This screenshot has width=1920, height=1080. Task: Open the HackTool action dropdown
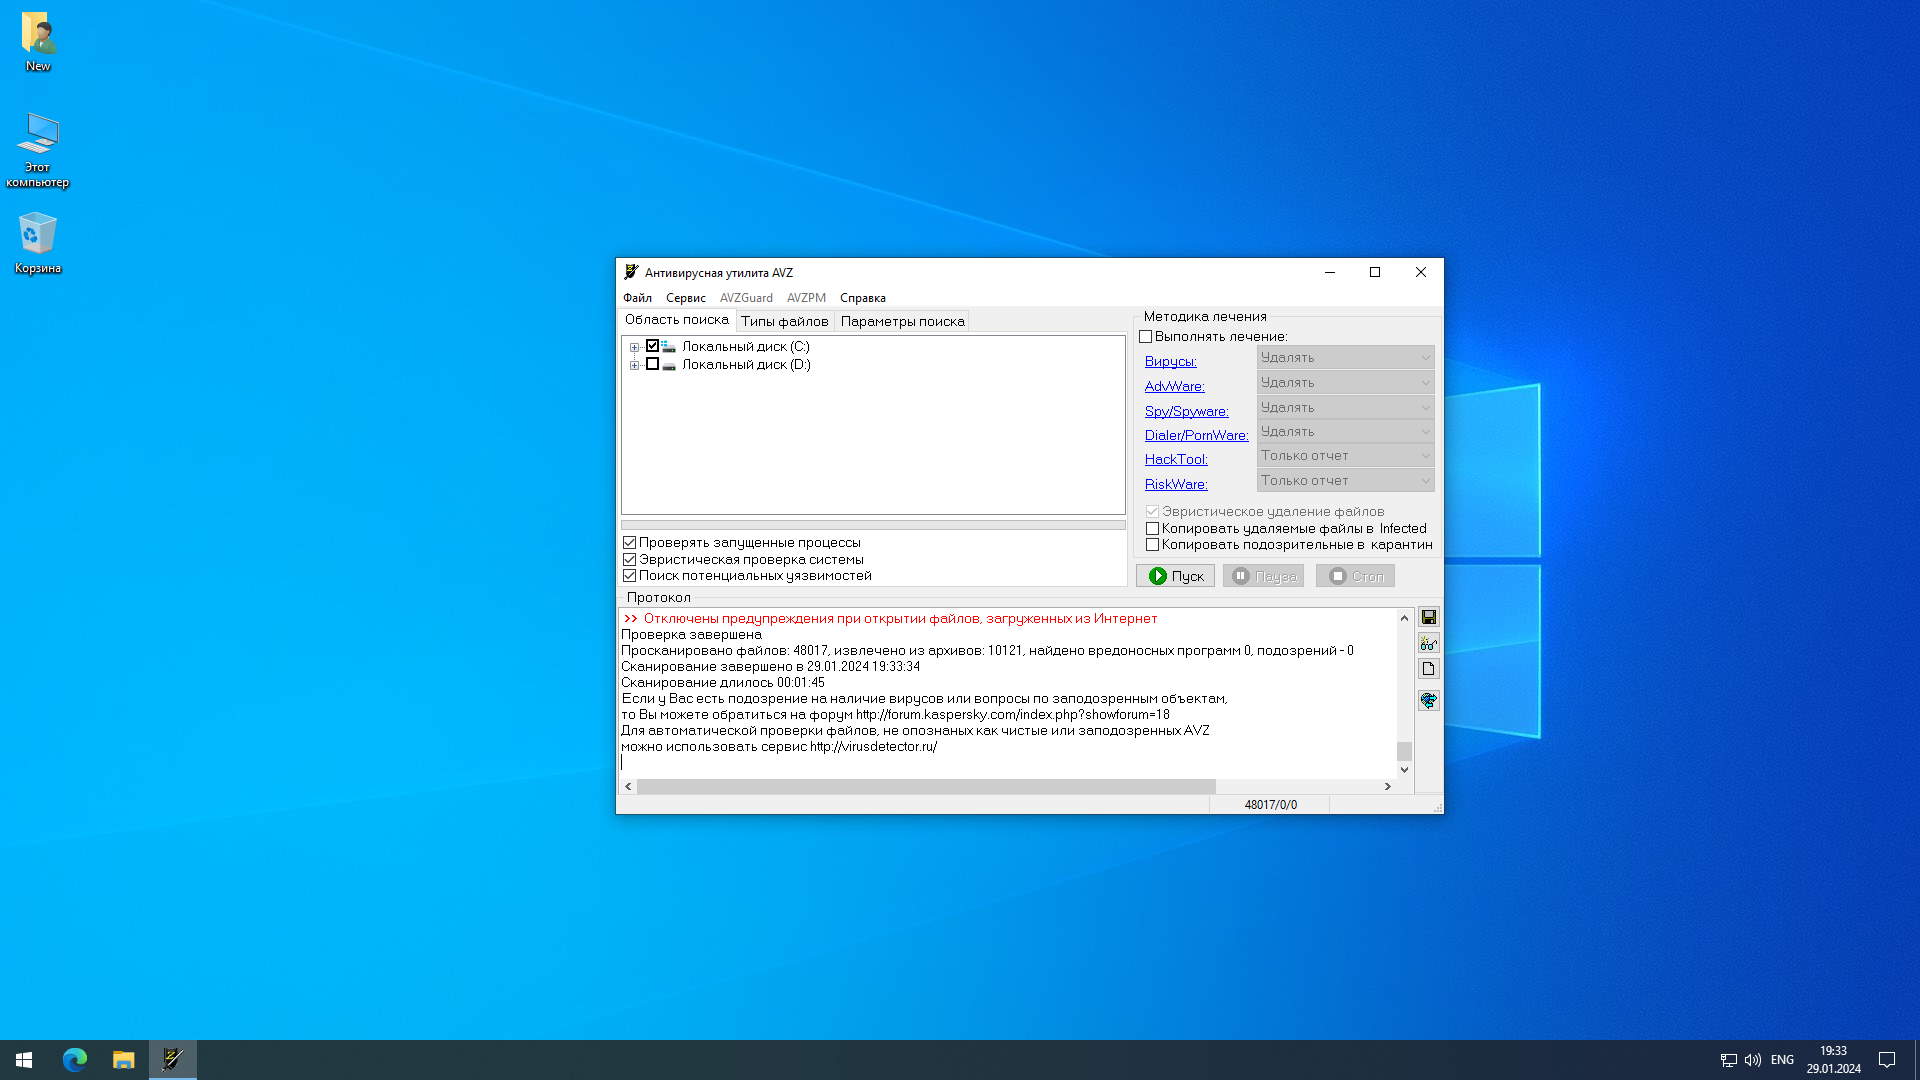(x=1345, y=456)
